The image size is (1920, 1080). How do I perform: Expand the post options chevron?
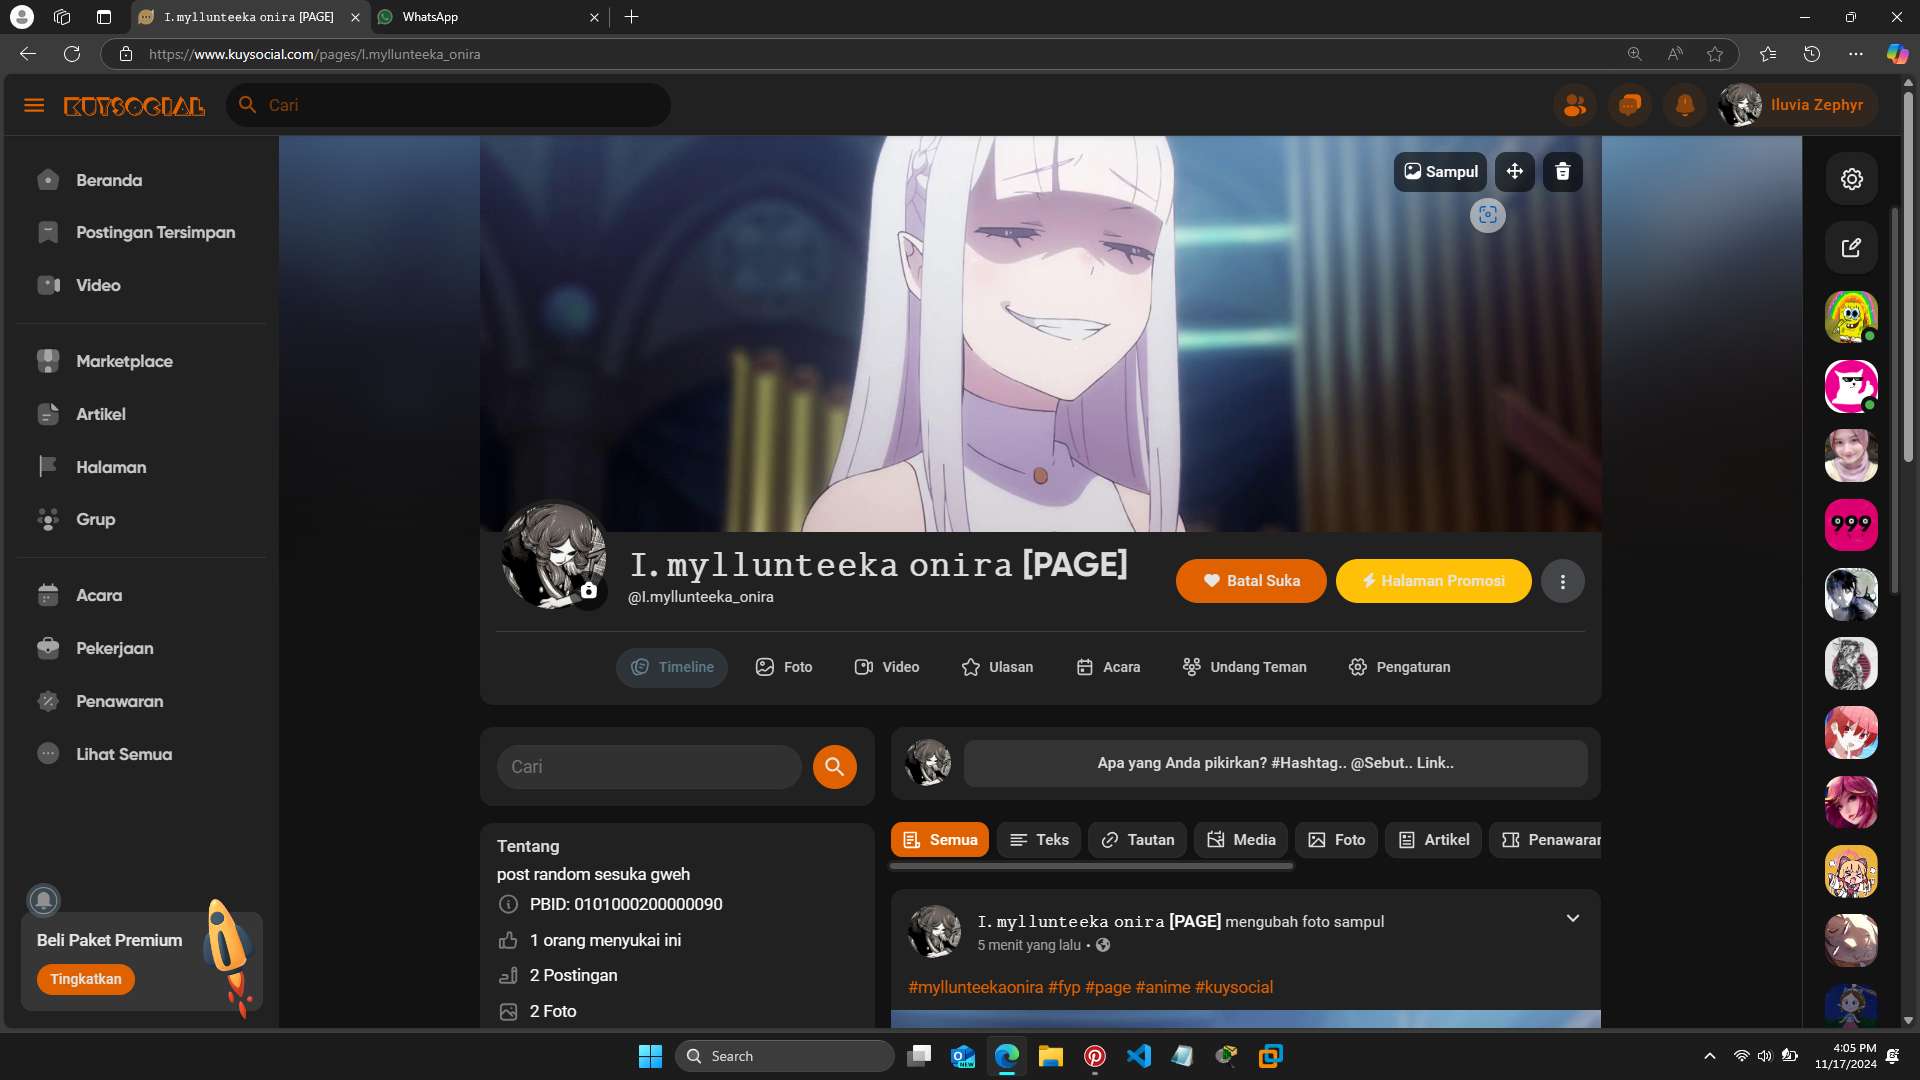click(1573, 919)
